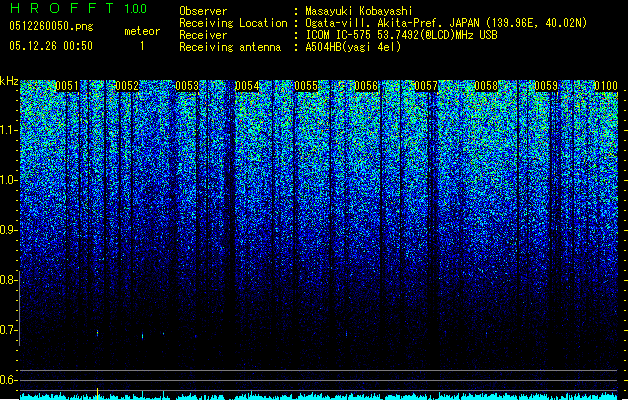The image size is (629, 400).
Task: Click the Receiver label
Action: [x=203, y=35]
